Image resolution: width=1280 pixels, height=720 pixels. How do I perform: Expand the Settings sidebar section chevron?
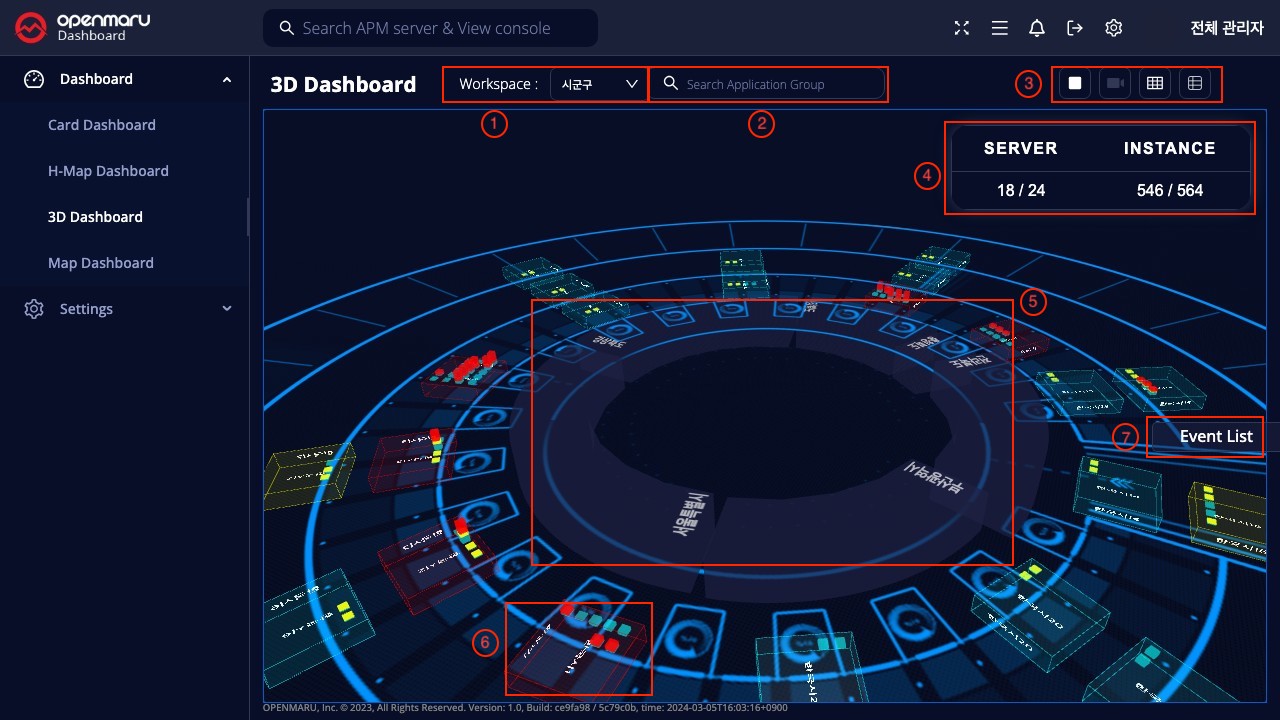click(x=227, y=309)
